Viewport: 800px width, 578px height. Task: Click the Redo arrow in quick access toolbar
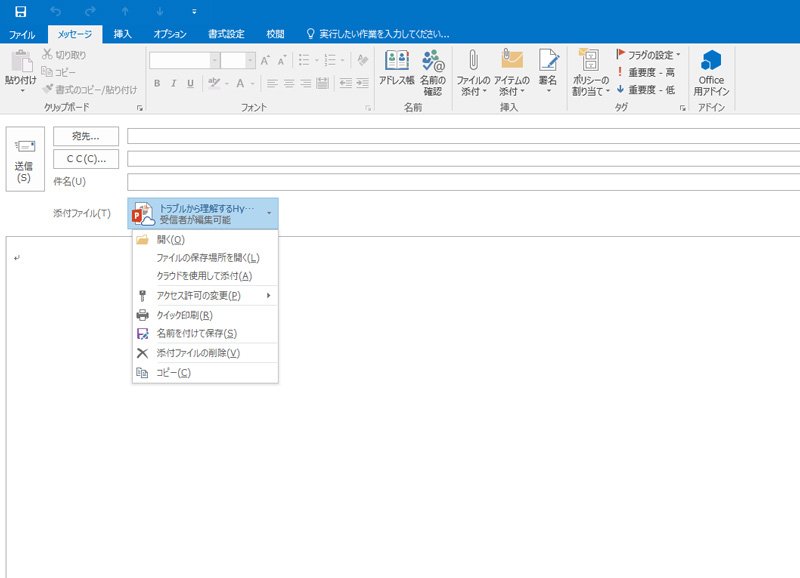[x=90, y=11]
